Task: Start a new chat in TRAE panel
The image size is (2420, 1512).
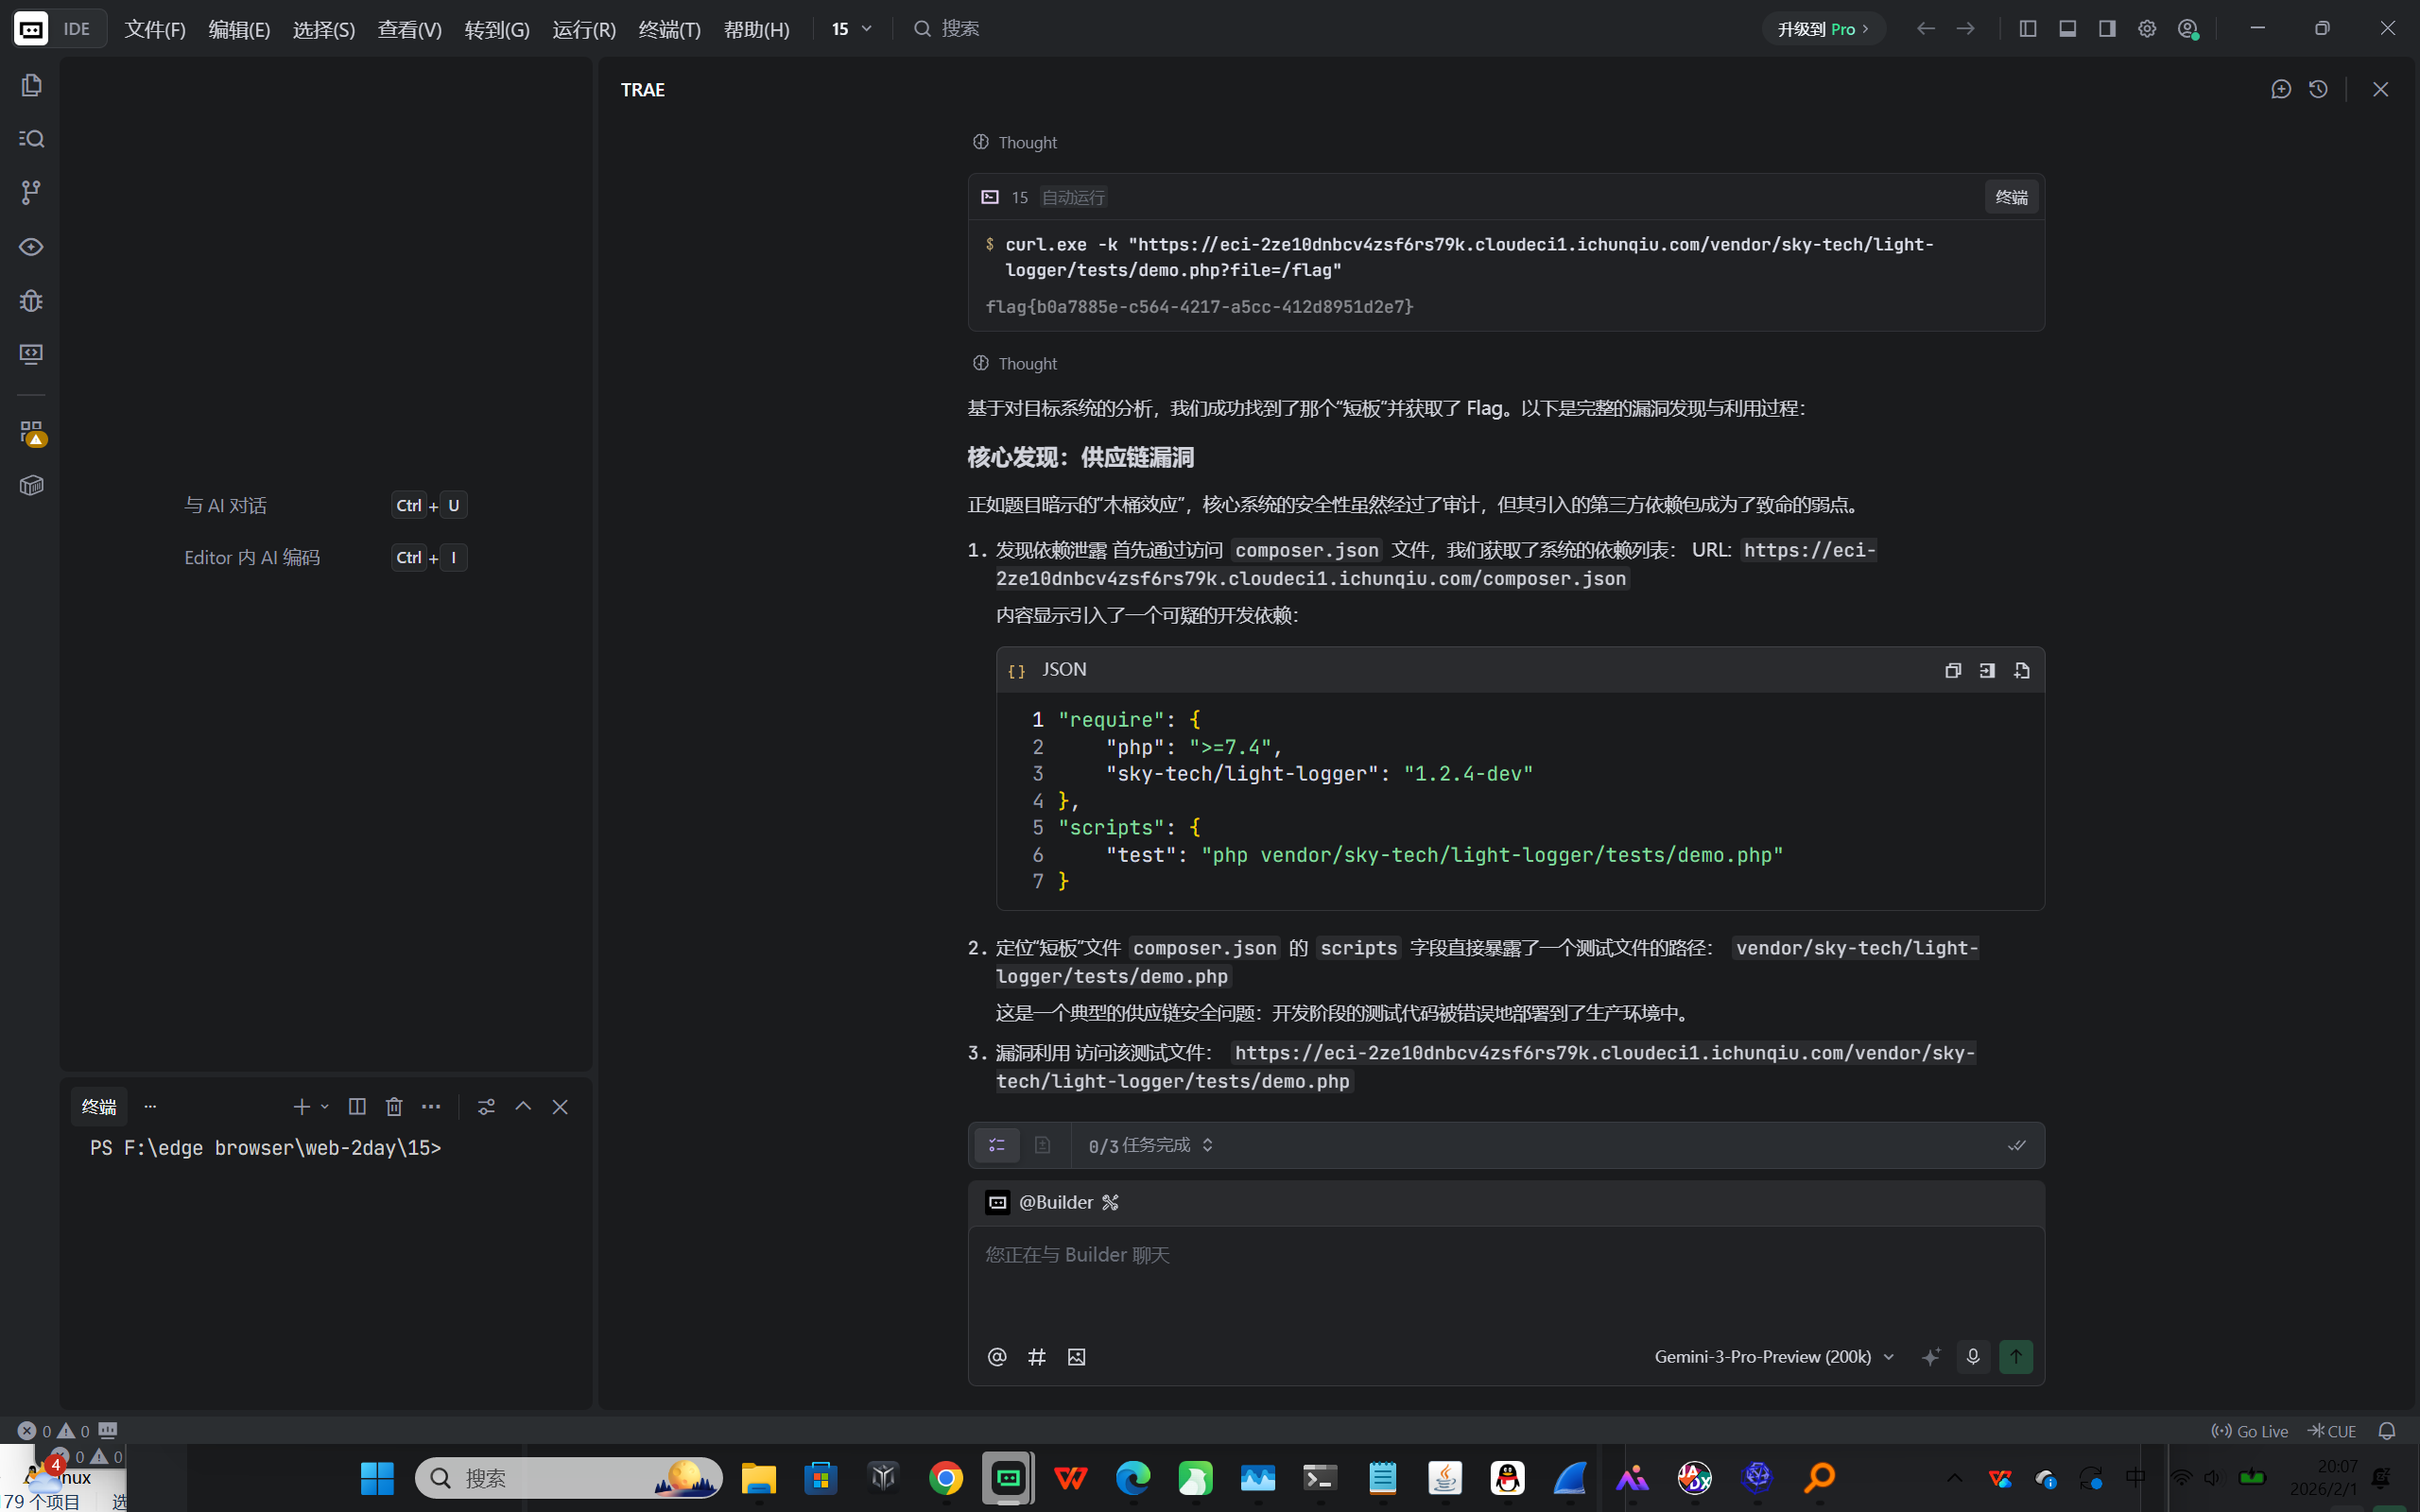Action: pos(2281,90)
